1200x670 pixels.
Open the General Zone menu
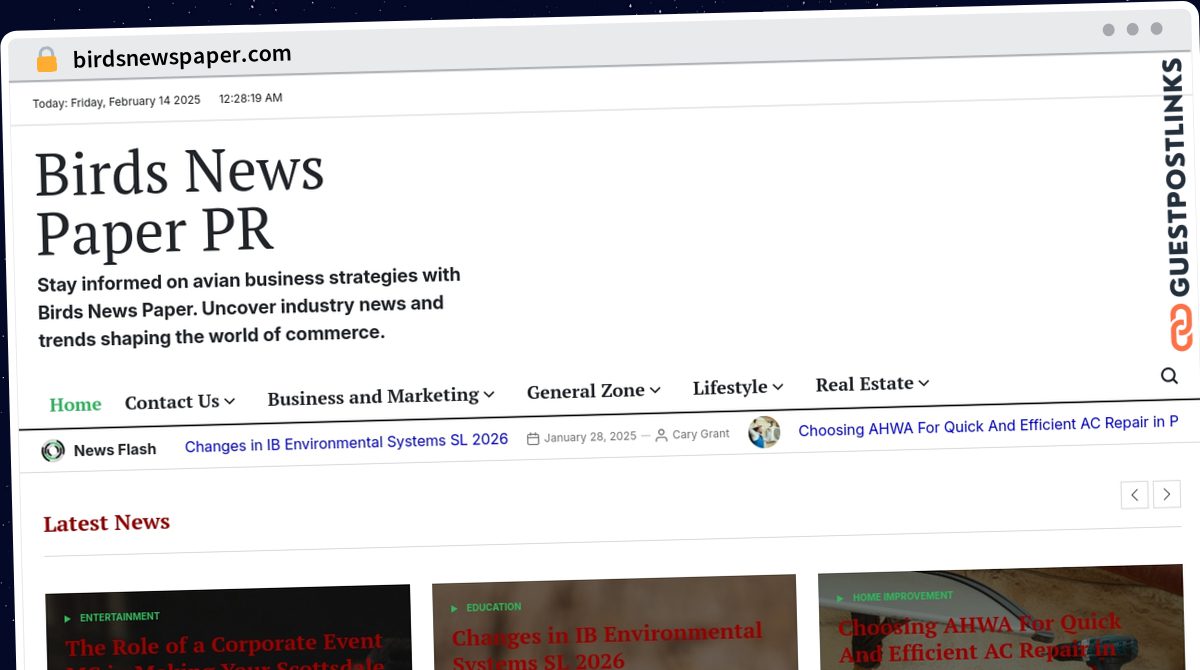tap(586, 392)
